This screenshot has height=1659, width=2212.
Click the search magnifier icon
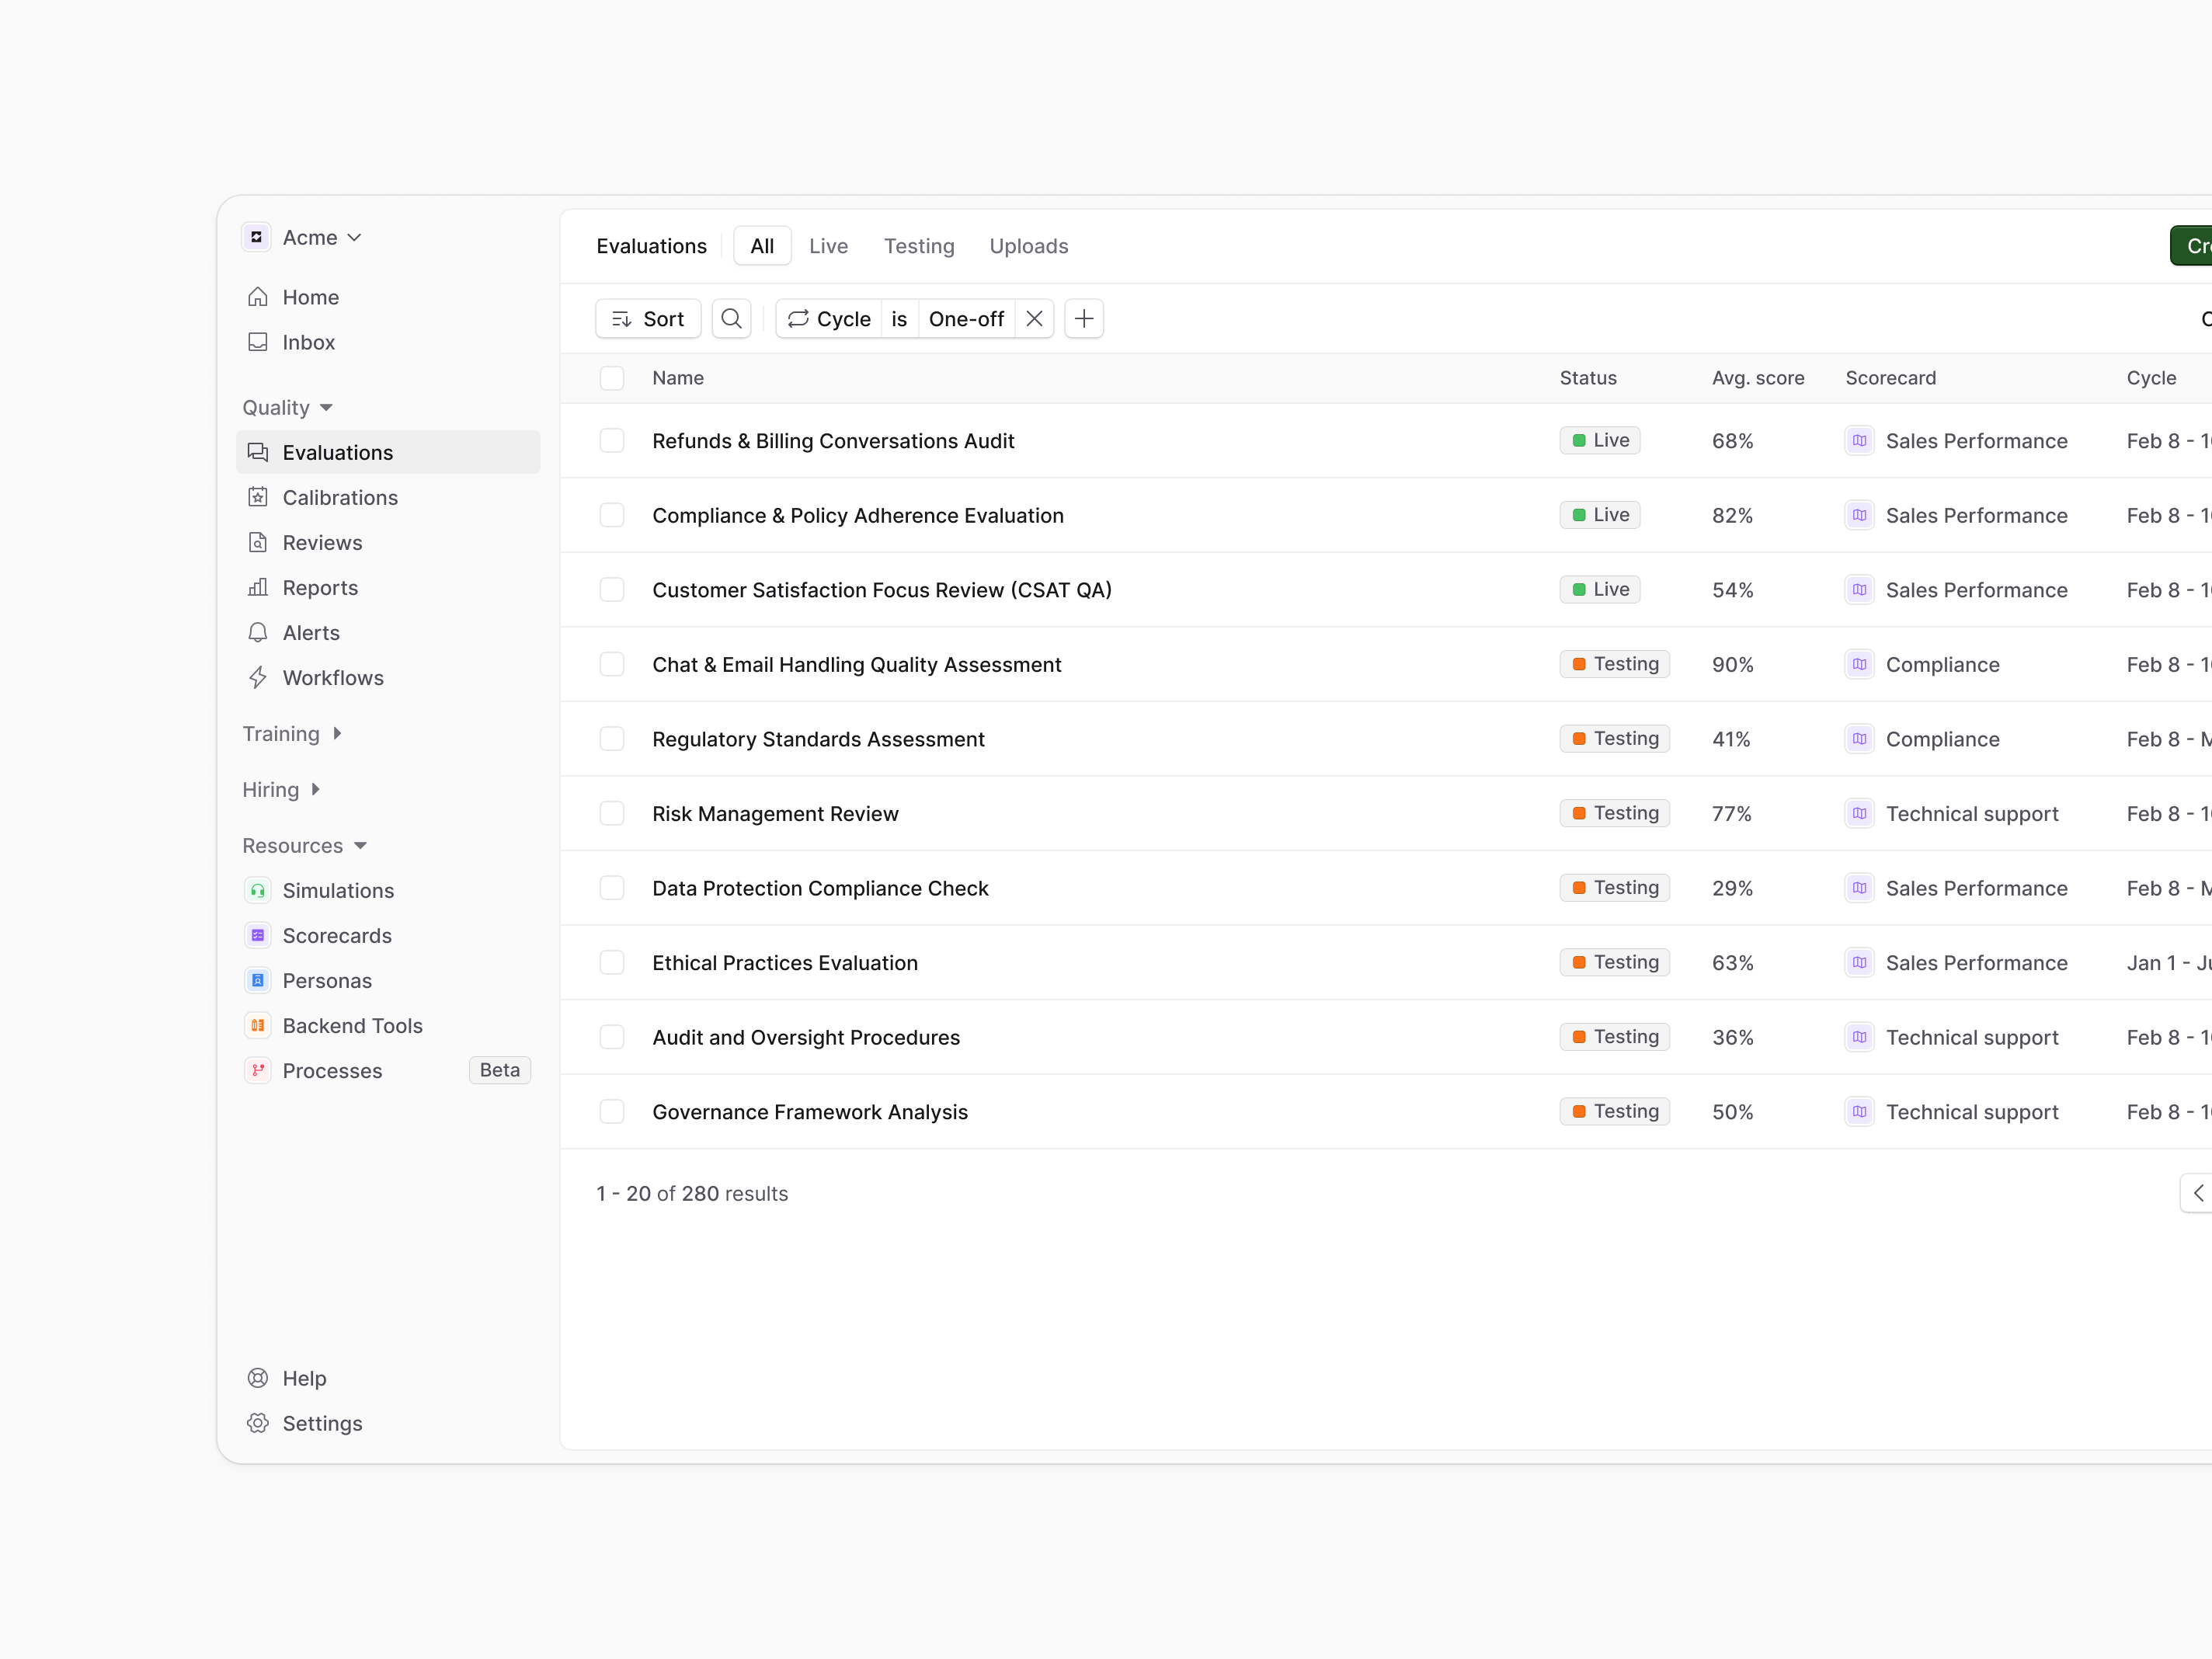pos(731,319)
